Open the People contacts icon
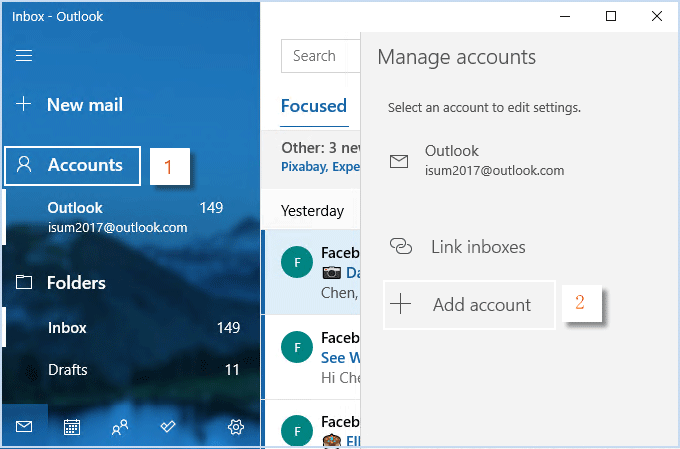The width and height of the screenshot is (680, 449). click(120, 427)
